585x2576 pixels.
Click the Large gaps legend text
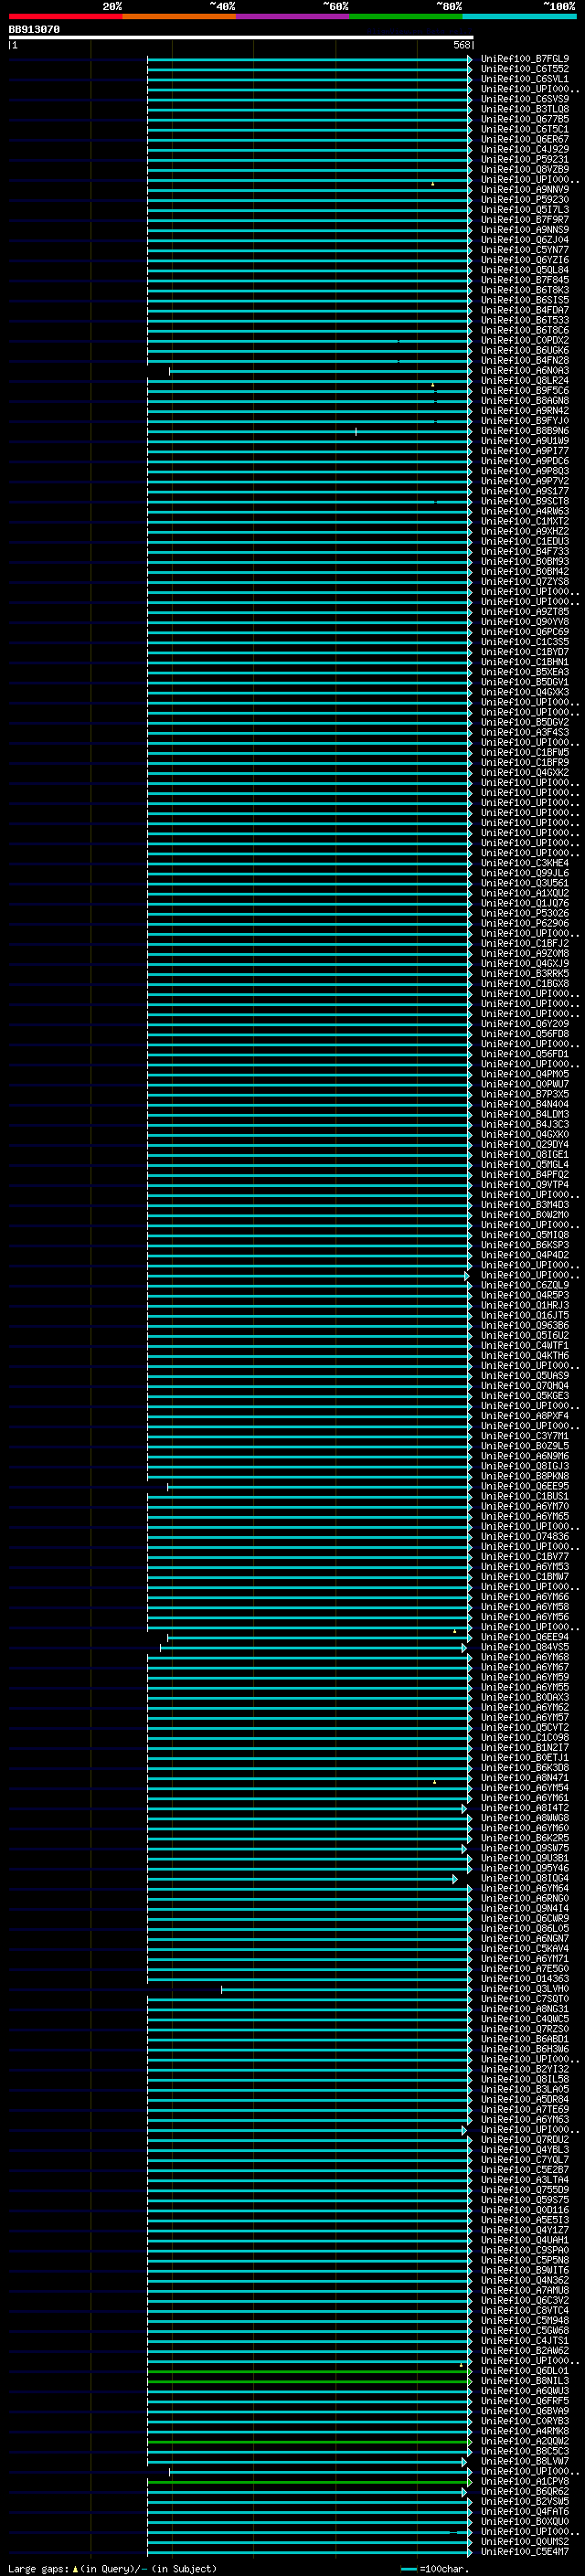pos(38,2568)
